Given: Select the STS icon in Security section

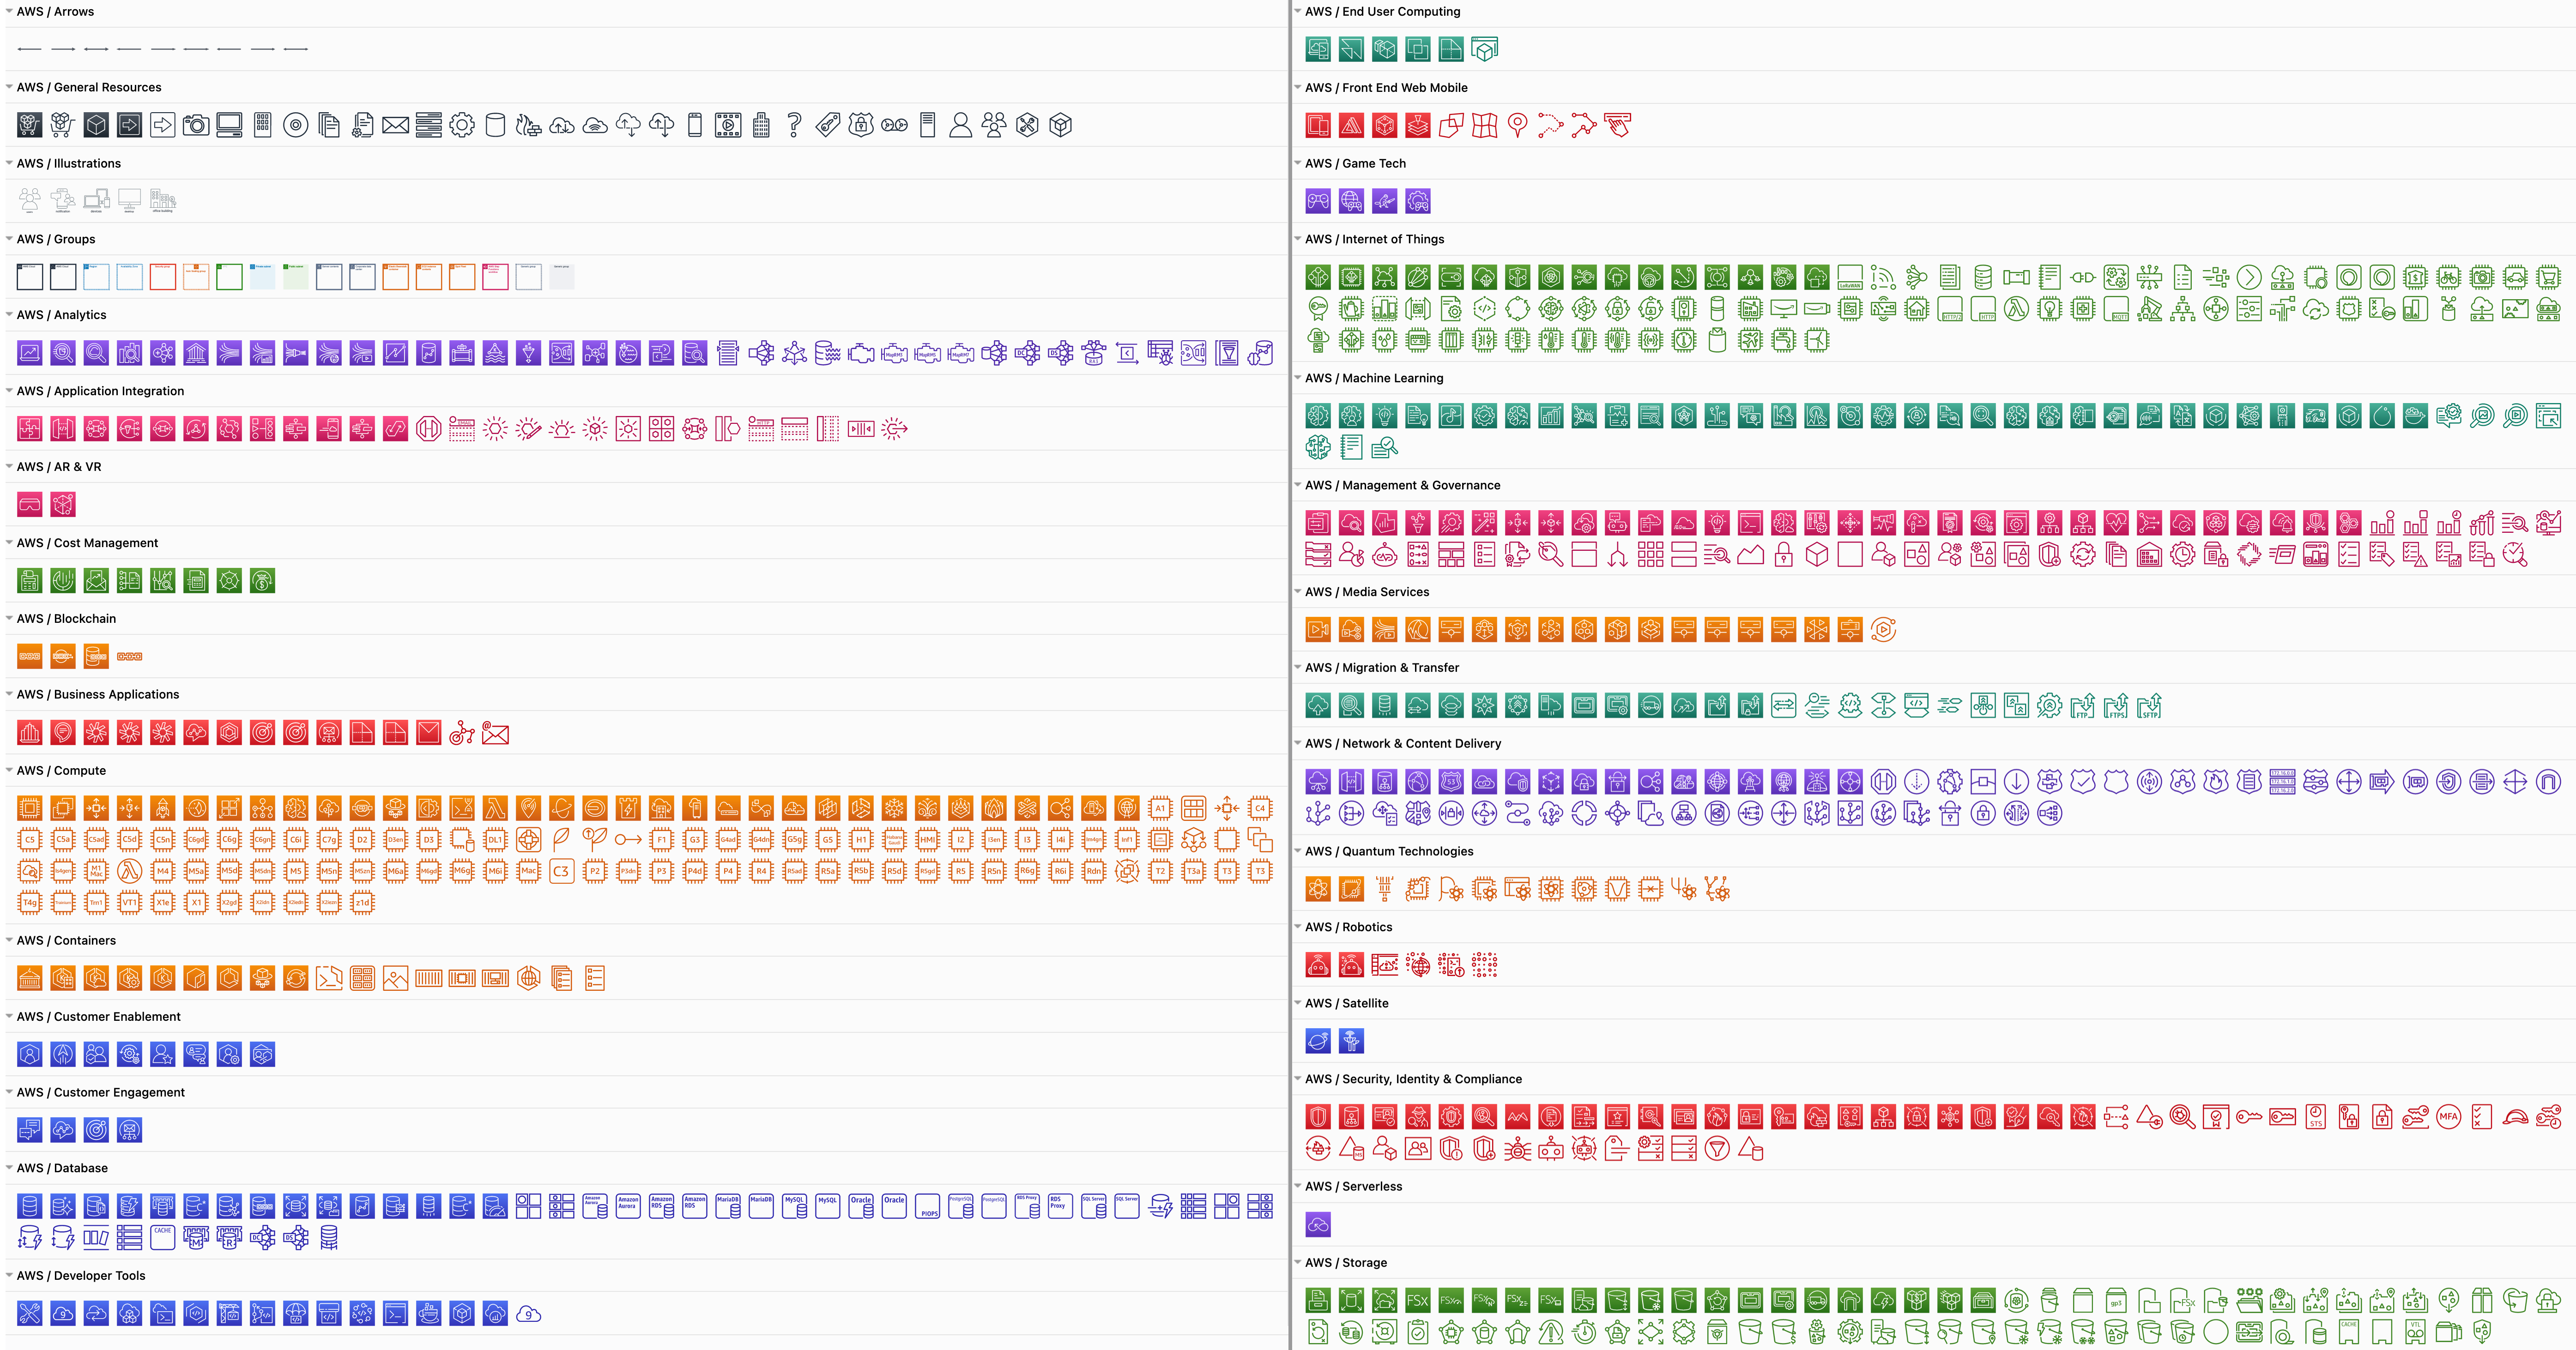Looking at the screenshot, I should click(2315, 1117).
